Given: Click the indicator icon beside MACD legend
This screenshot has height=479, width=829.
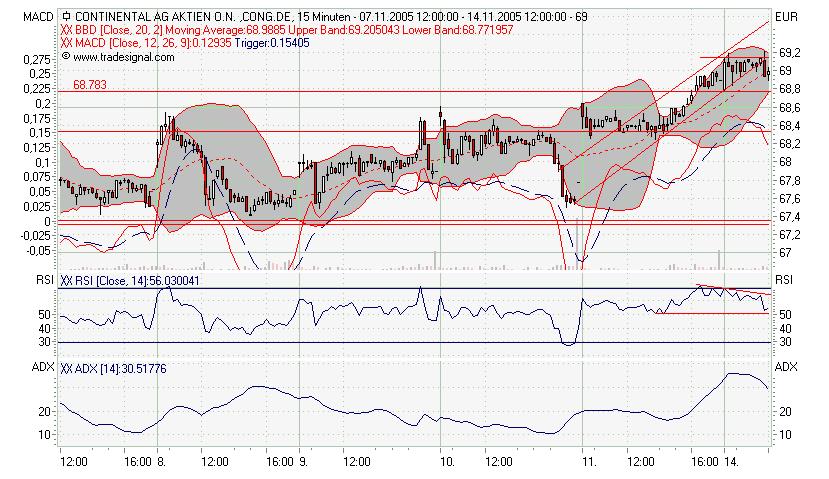Looking at the screenshot, I should (67, 44).
